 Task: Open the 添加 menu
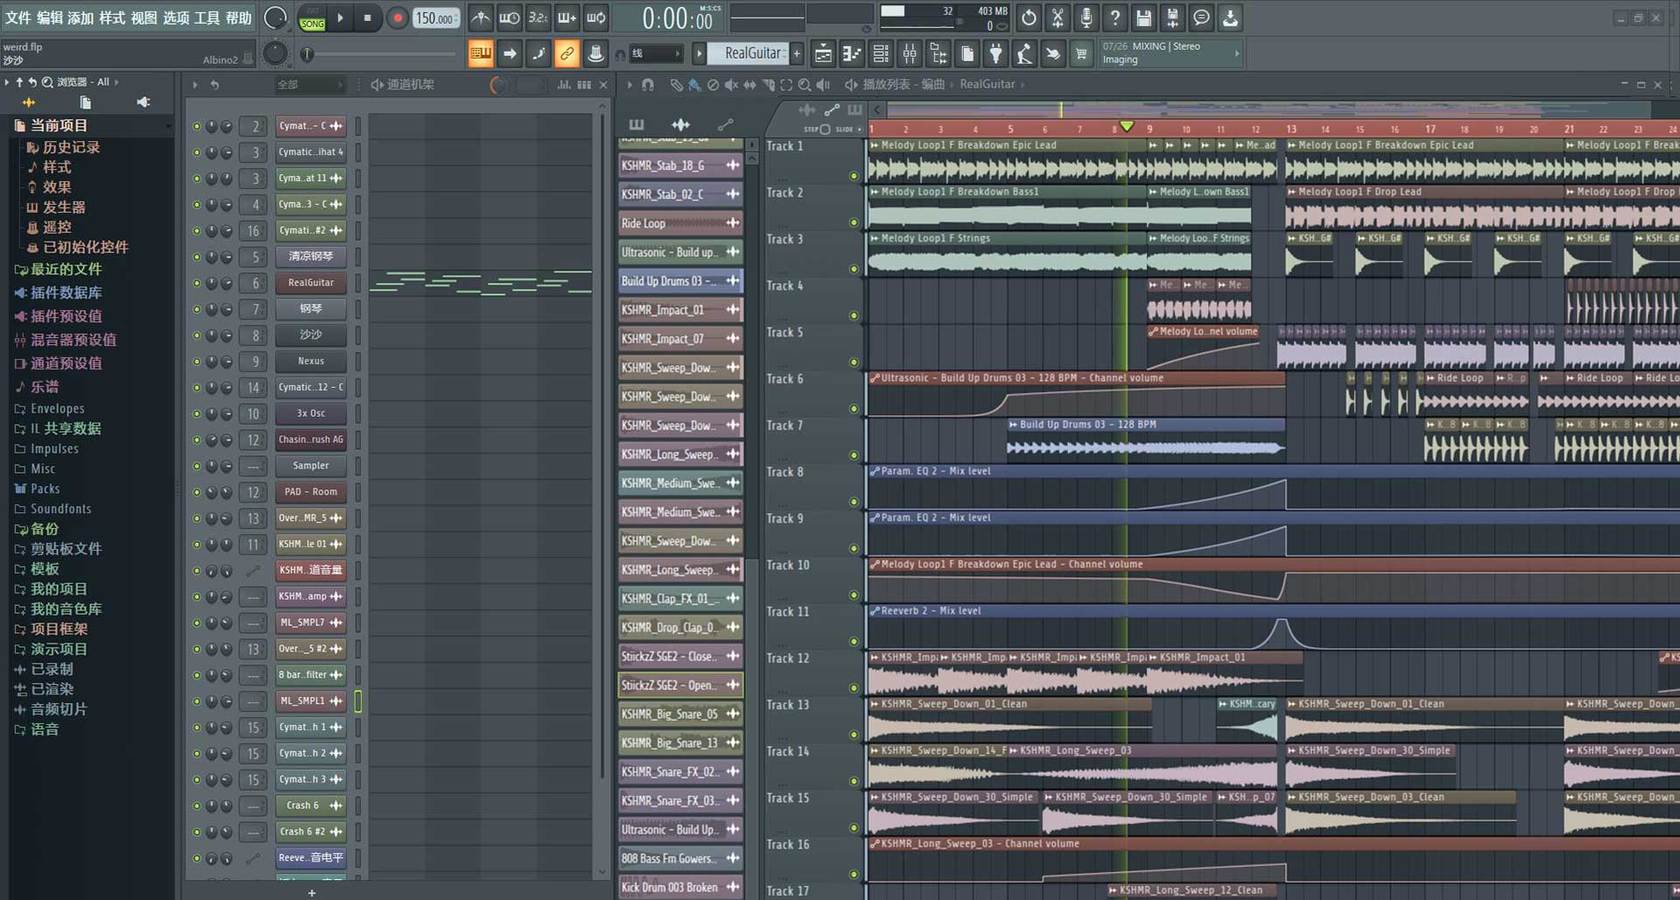click(80, 18)
